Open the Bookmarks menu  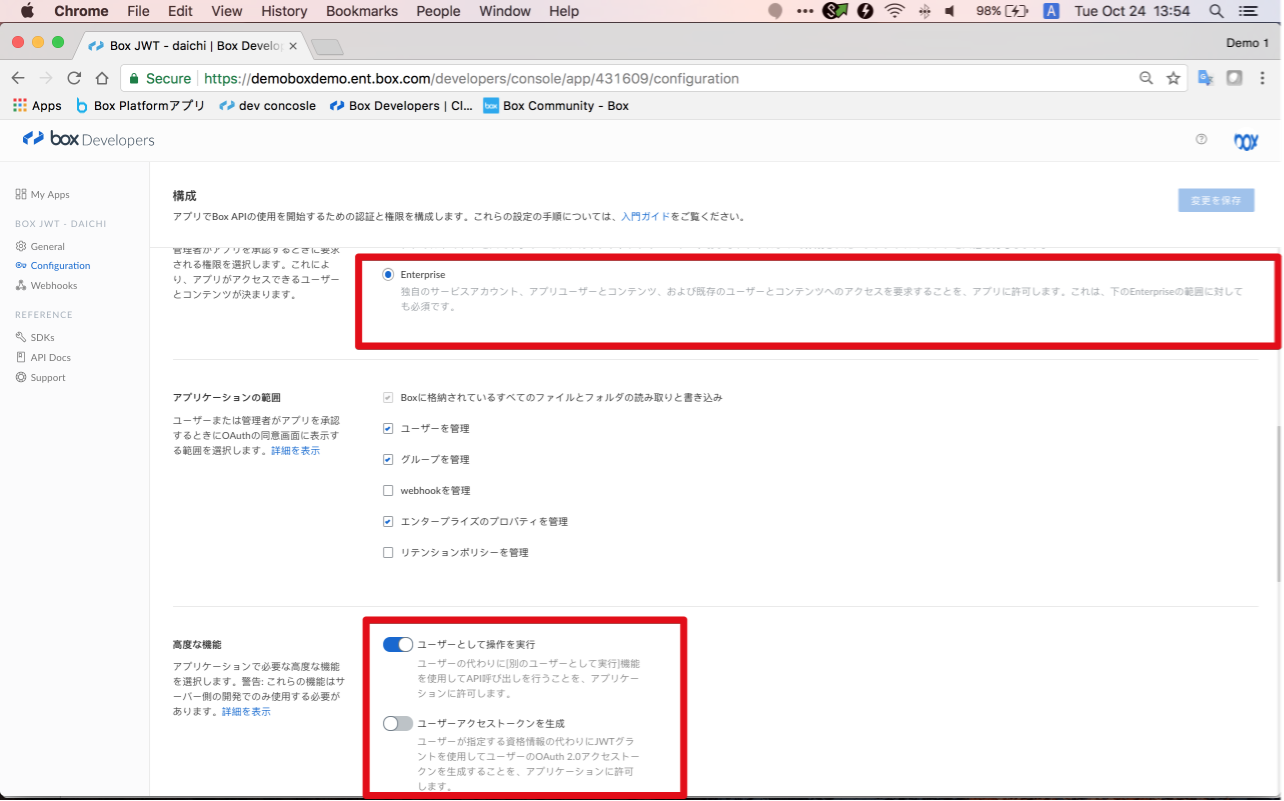(x=362, y=11)
